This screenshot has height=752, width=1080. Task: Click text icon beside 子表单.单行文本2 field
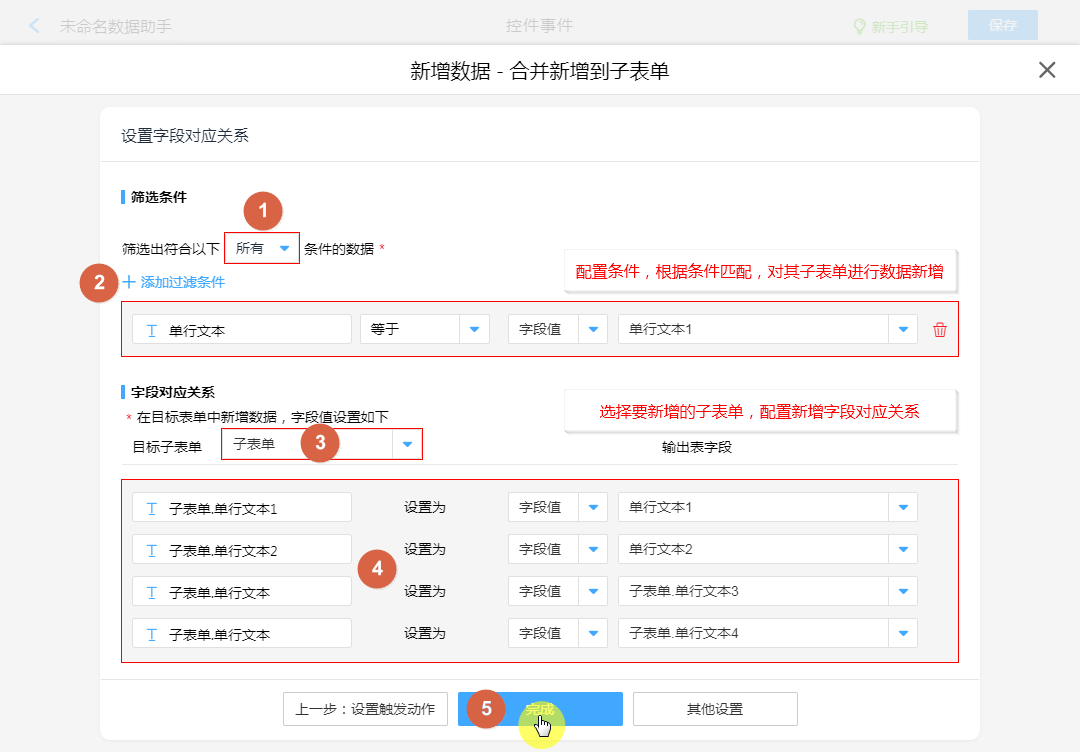click(x=152, y=550)
